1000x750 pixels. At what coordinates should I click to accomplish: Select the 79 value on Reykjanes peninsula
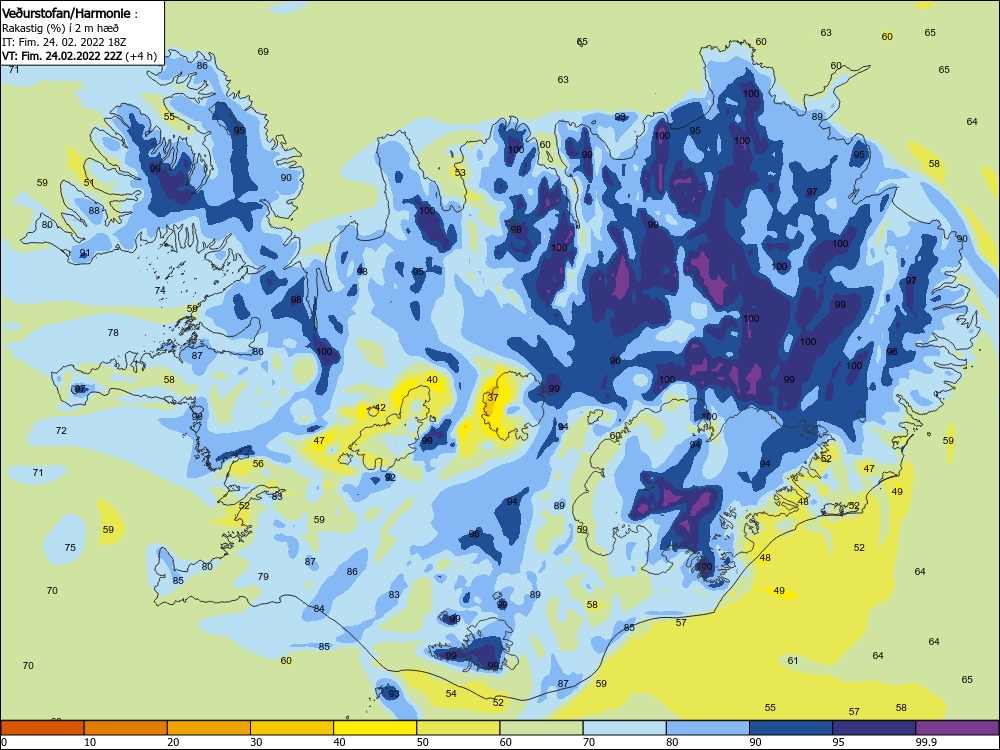[x=263, y=577]
